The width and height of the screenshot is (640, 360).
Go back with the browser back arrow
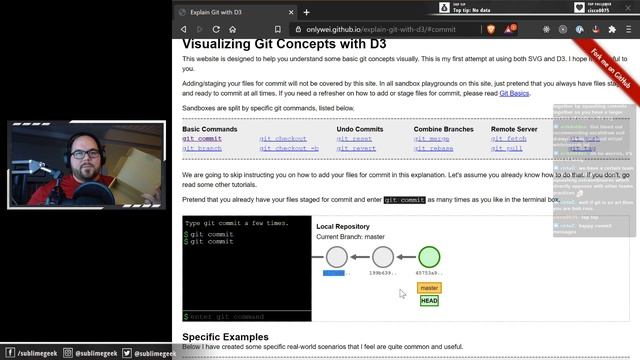[x=184, y=29]
